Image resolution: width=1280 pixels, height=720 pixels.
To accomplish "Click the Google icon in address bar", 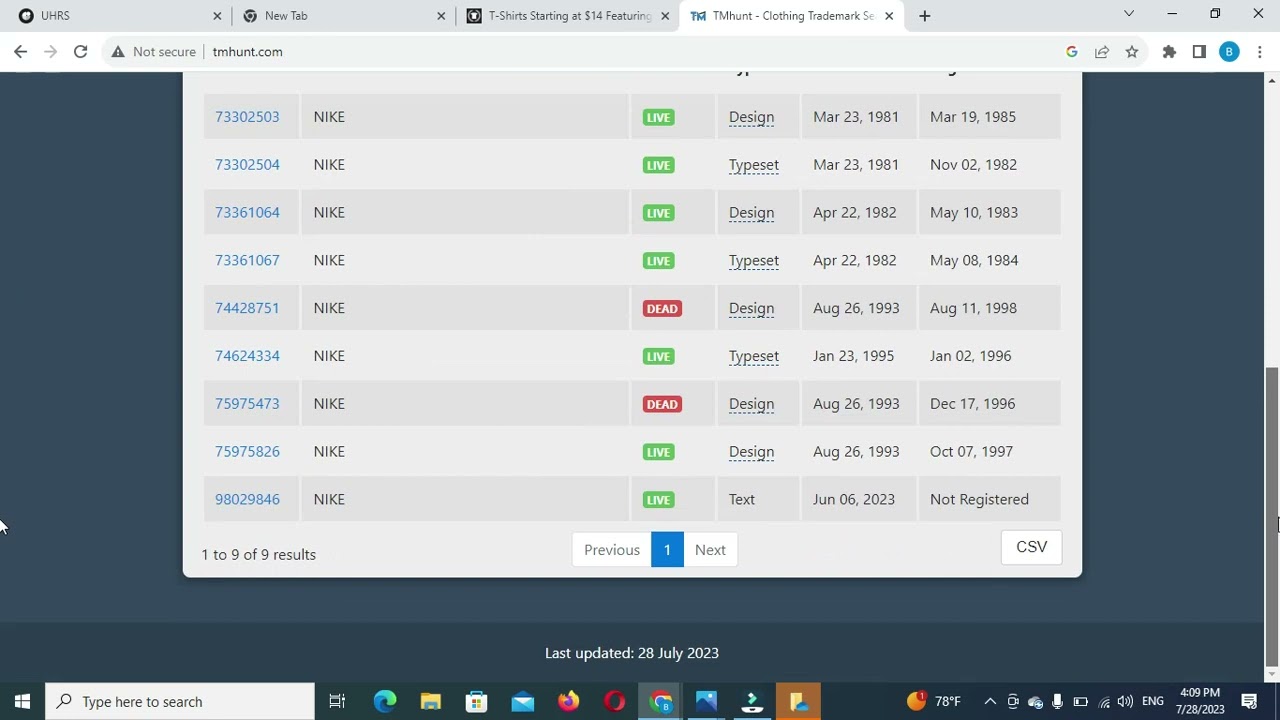I will (1072, 52).
